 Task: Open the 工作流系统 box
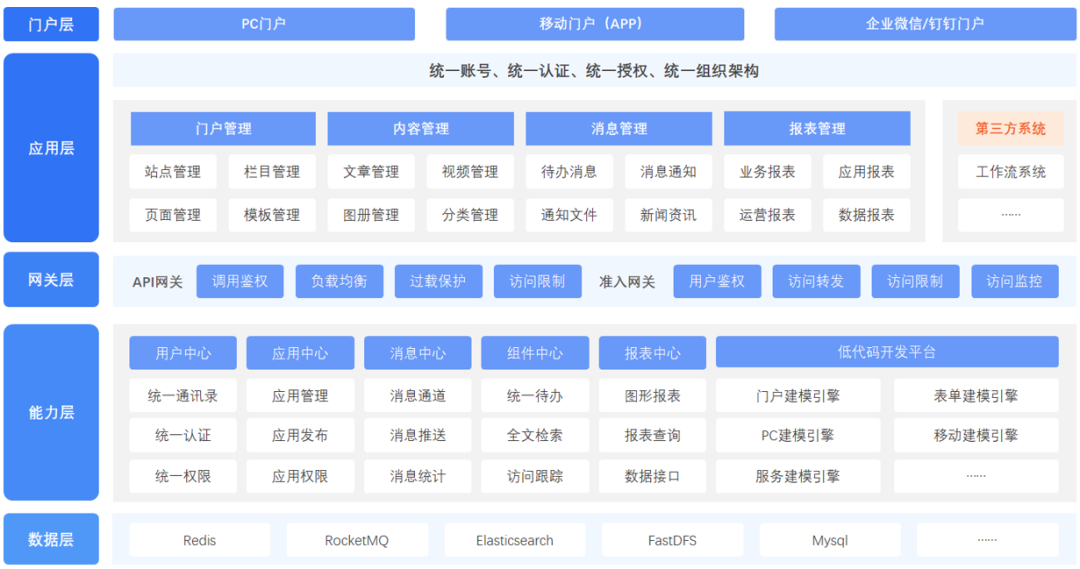click(x=1010, y=172)
